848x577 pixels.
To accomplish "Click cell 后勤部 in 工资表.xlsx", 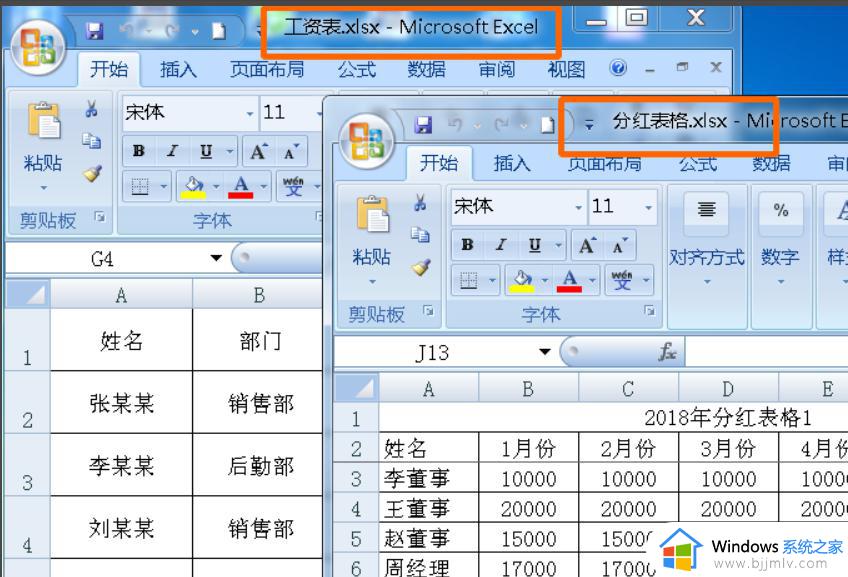I will 260,466.
